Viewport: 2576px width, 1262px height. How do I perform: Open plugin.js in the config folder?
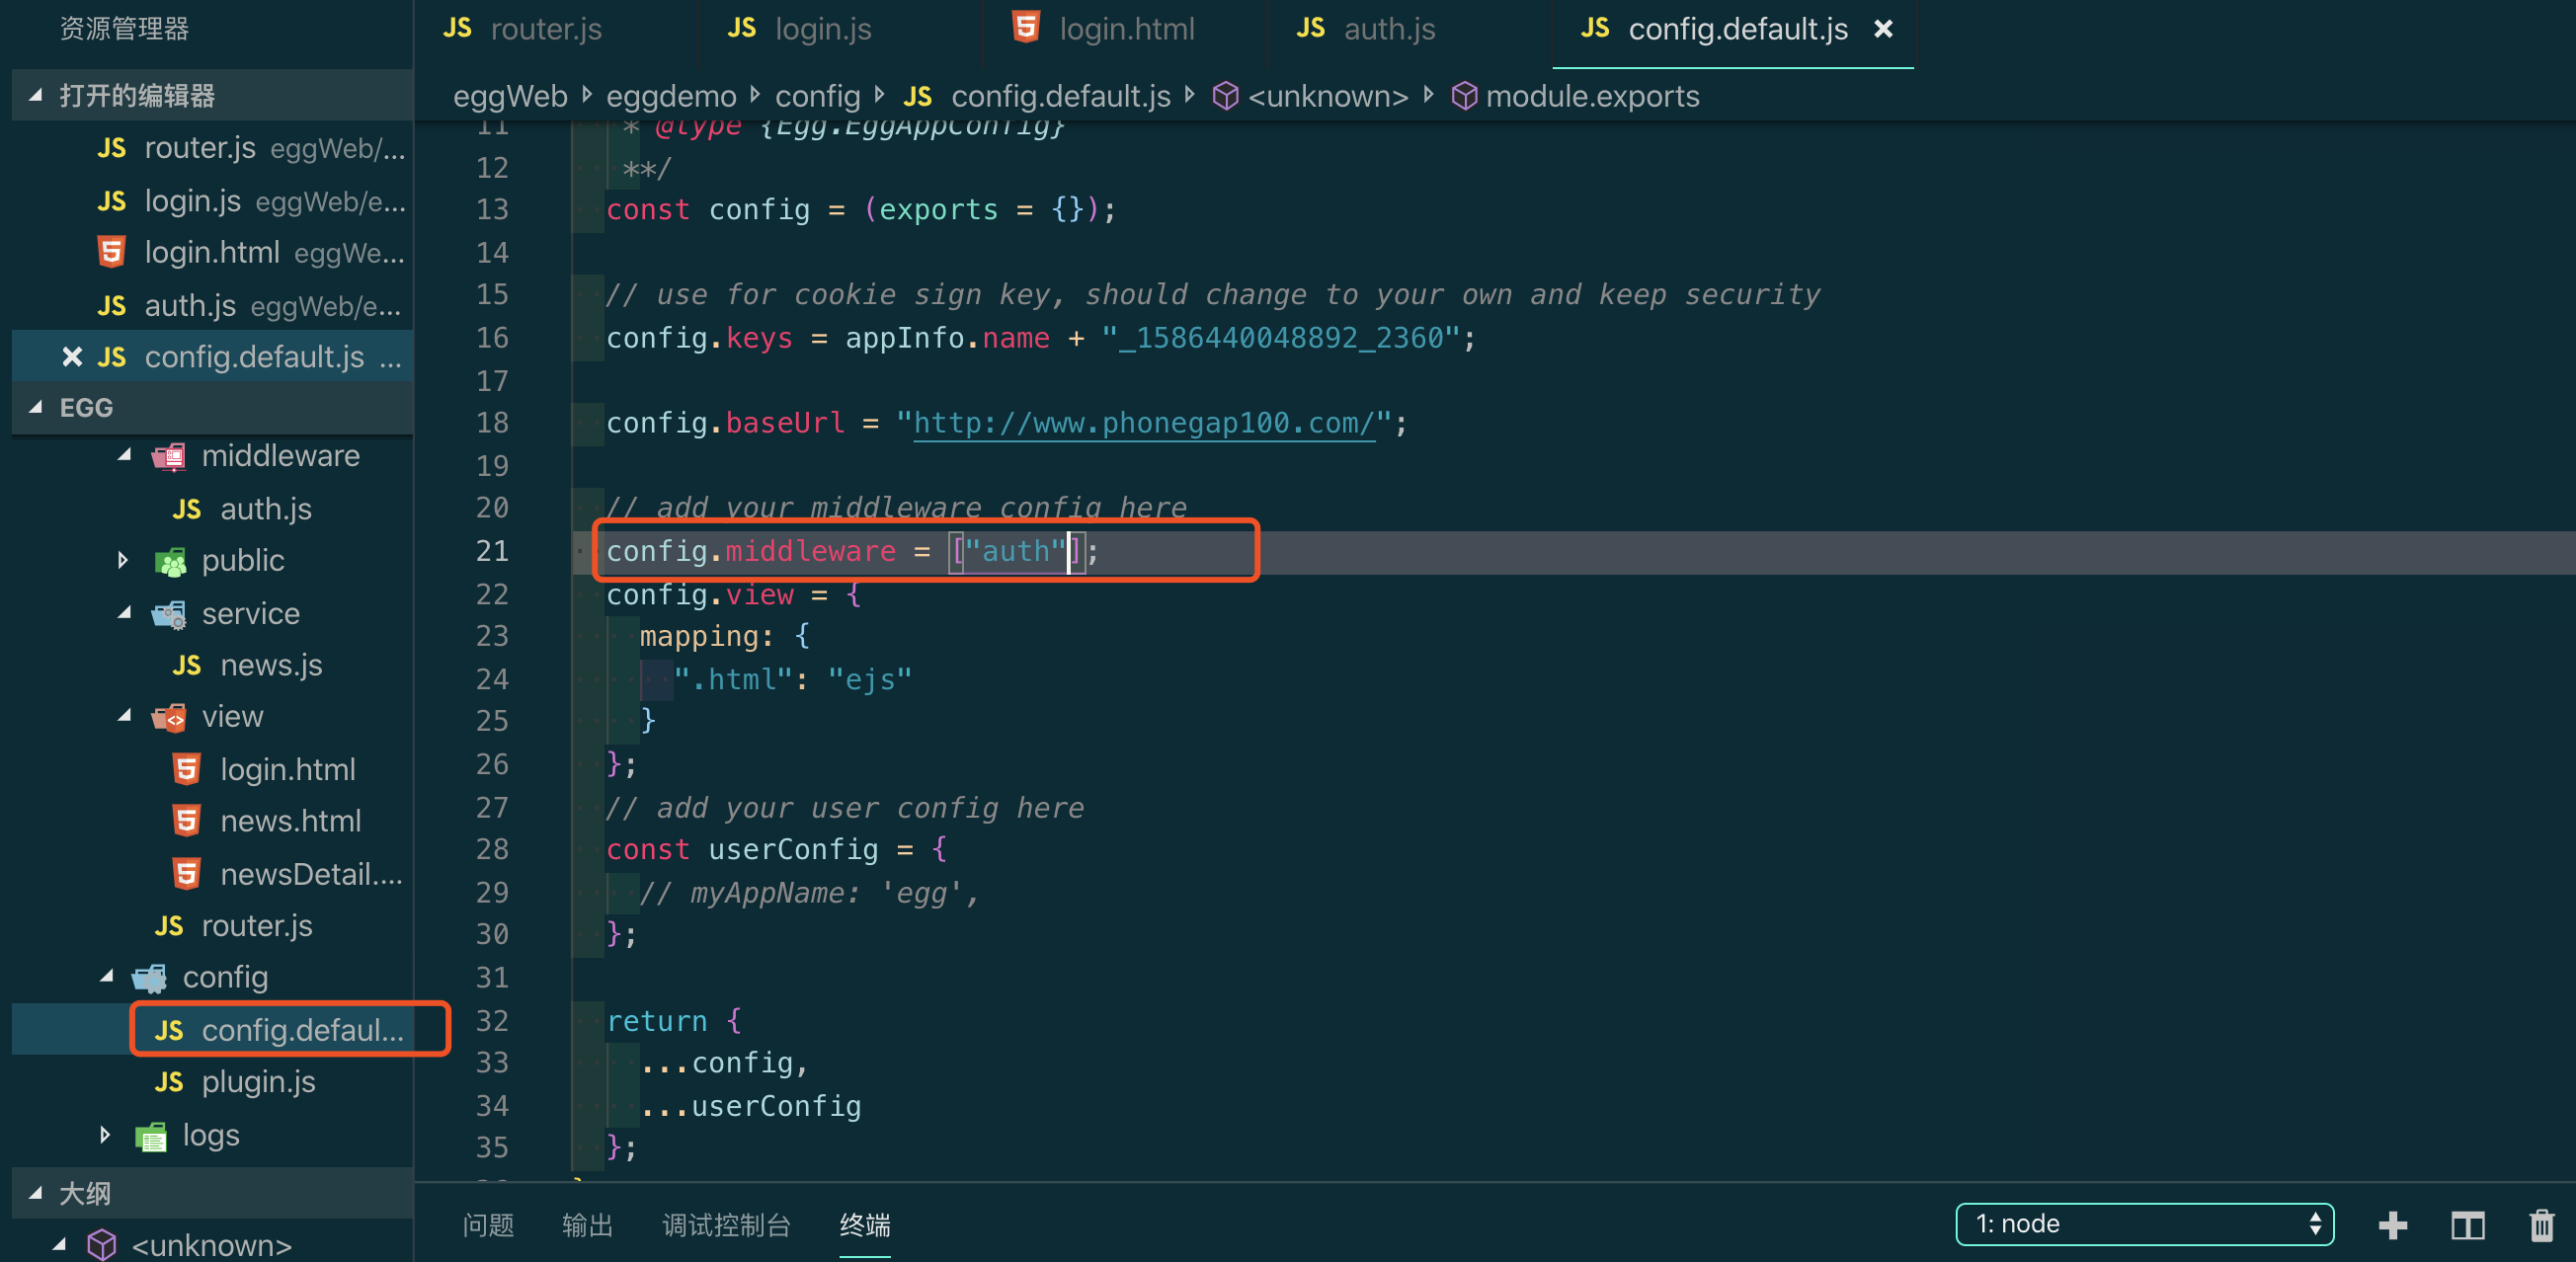coord(258,1082)
